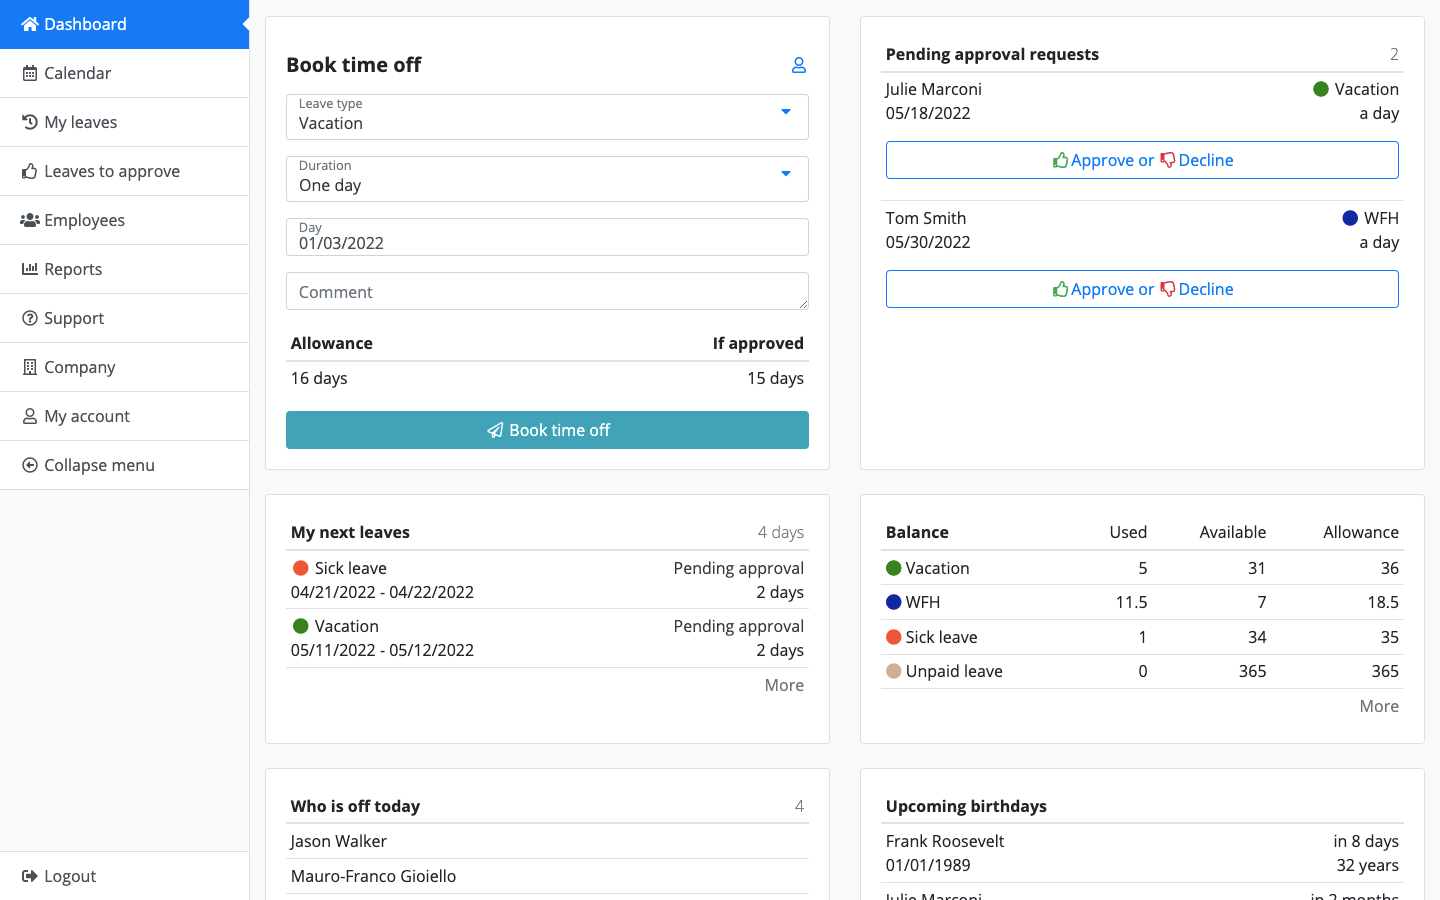
Task: Open the Leave type dropdown
Action: [x=547, y=117]
